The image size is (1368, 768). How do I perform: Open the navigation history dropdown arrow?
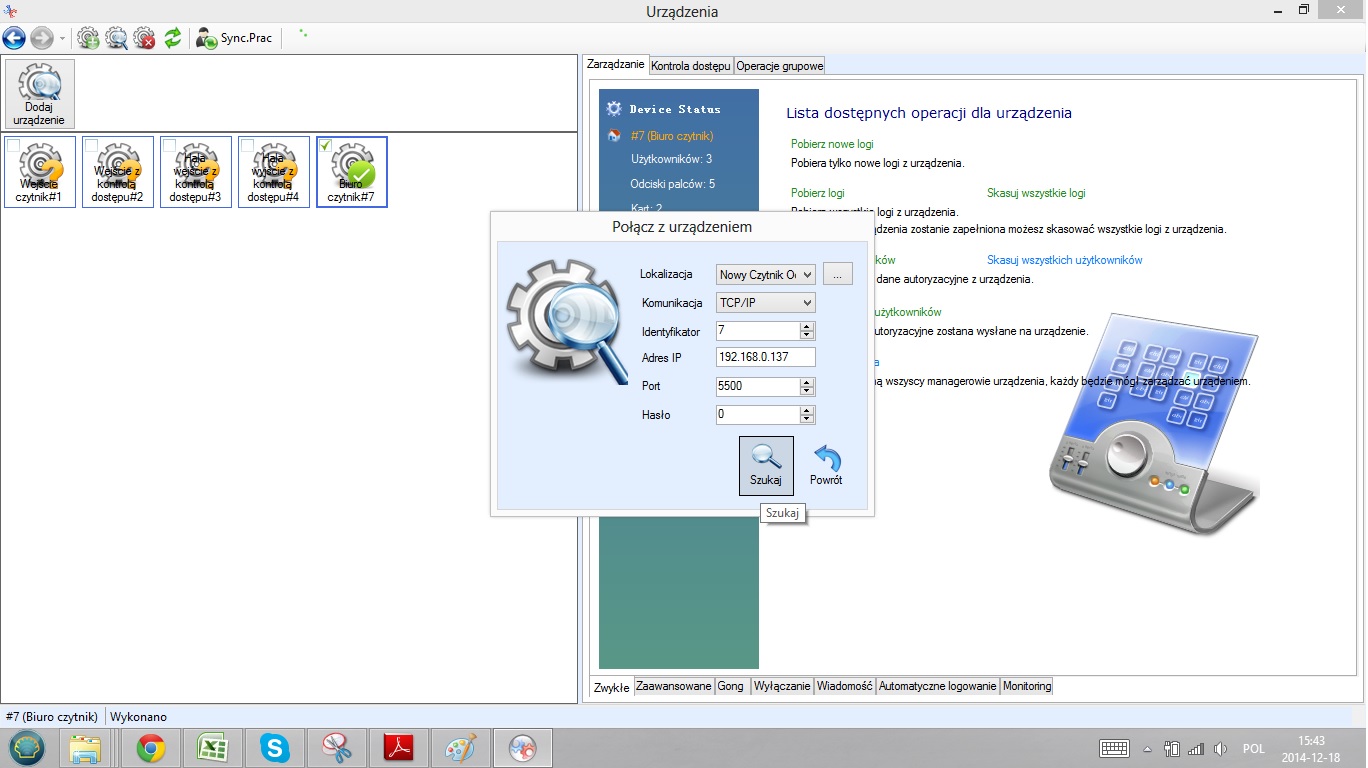point(63,39)
